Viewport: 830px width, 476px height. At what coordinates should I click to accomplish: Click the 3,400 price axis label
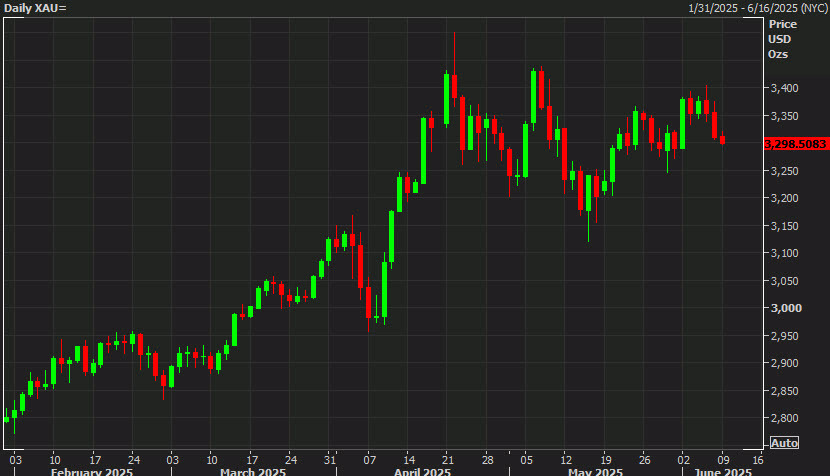tap(785, 89)
